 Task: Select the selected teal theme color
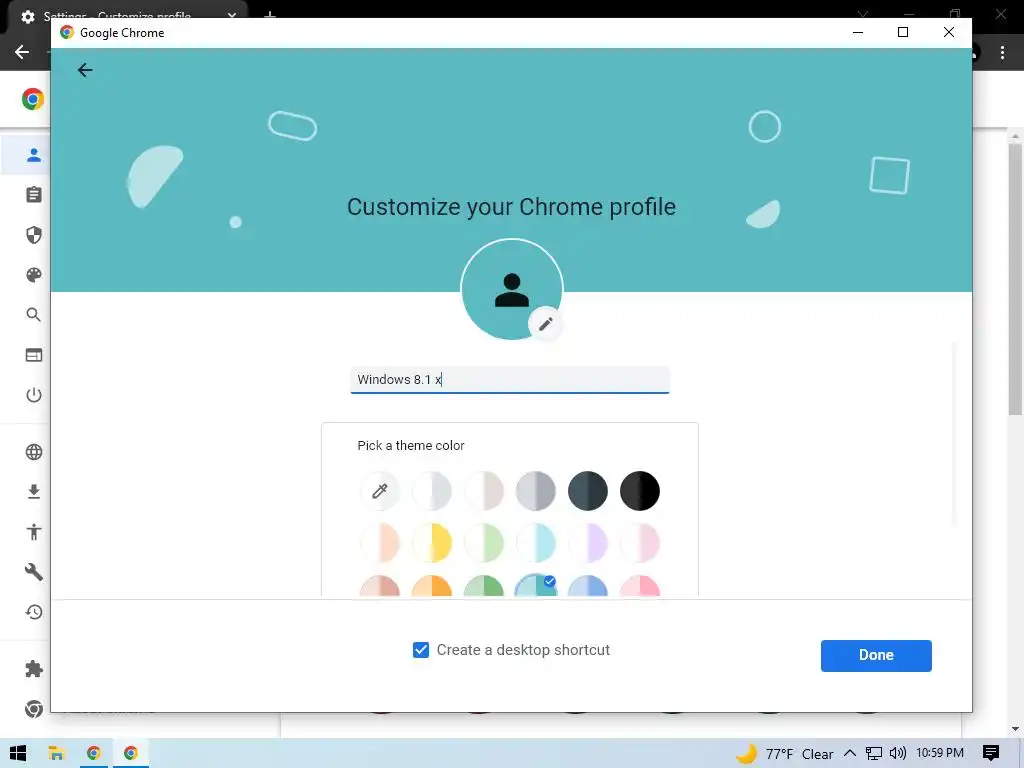(536, 586)
